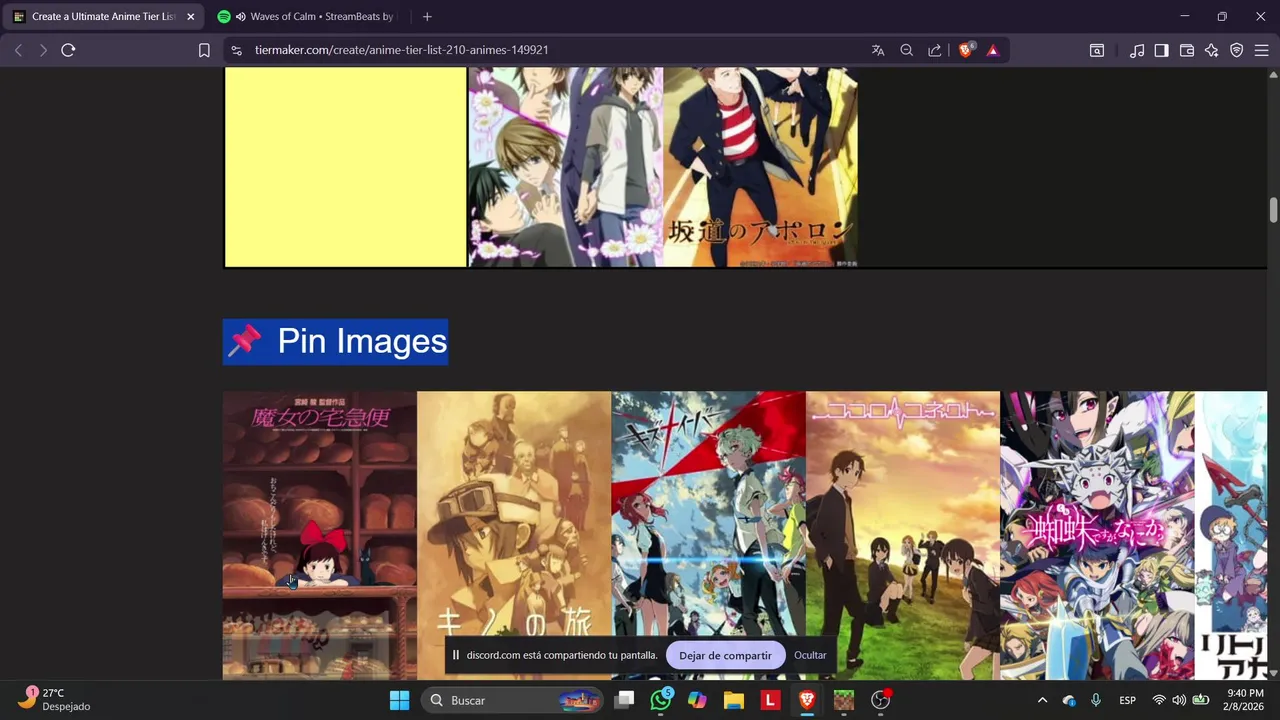Bookmark this page with the bookmark icon

click(x=204, y=50)
